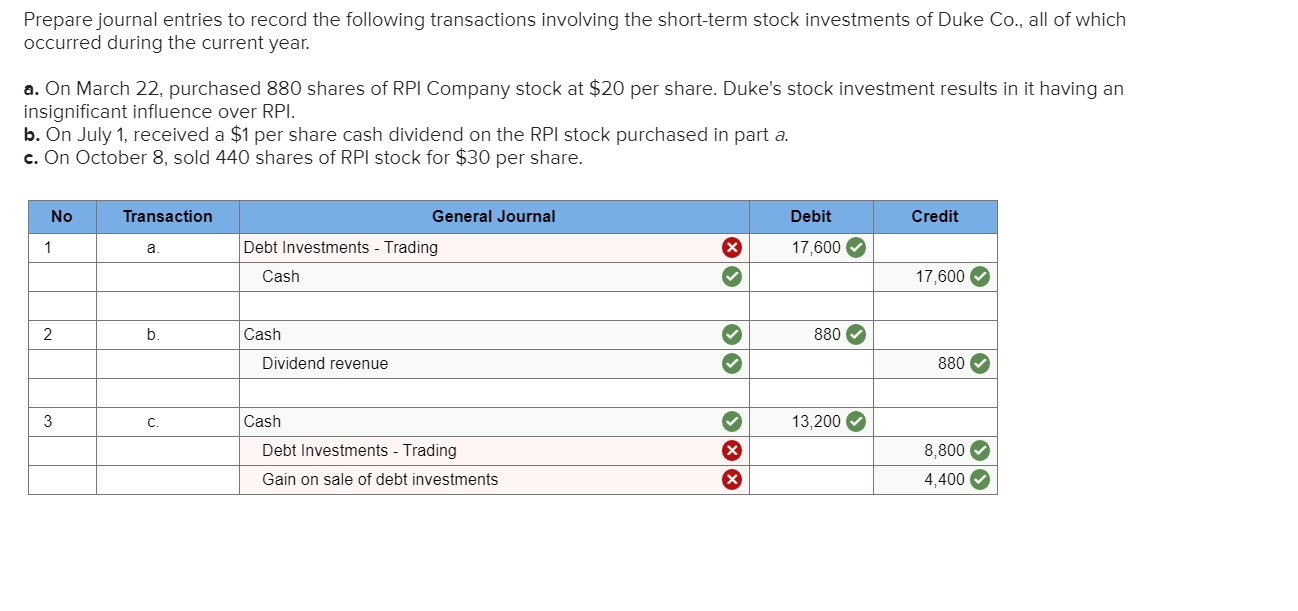The width and height of the screenshot is (1298, 611).
Task: Click the No column header
Action: 62,217
